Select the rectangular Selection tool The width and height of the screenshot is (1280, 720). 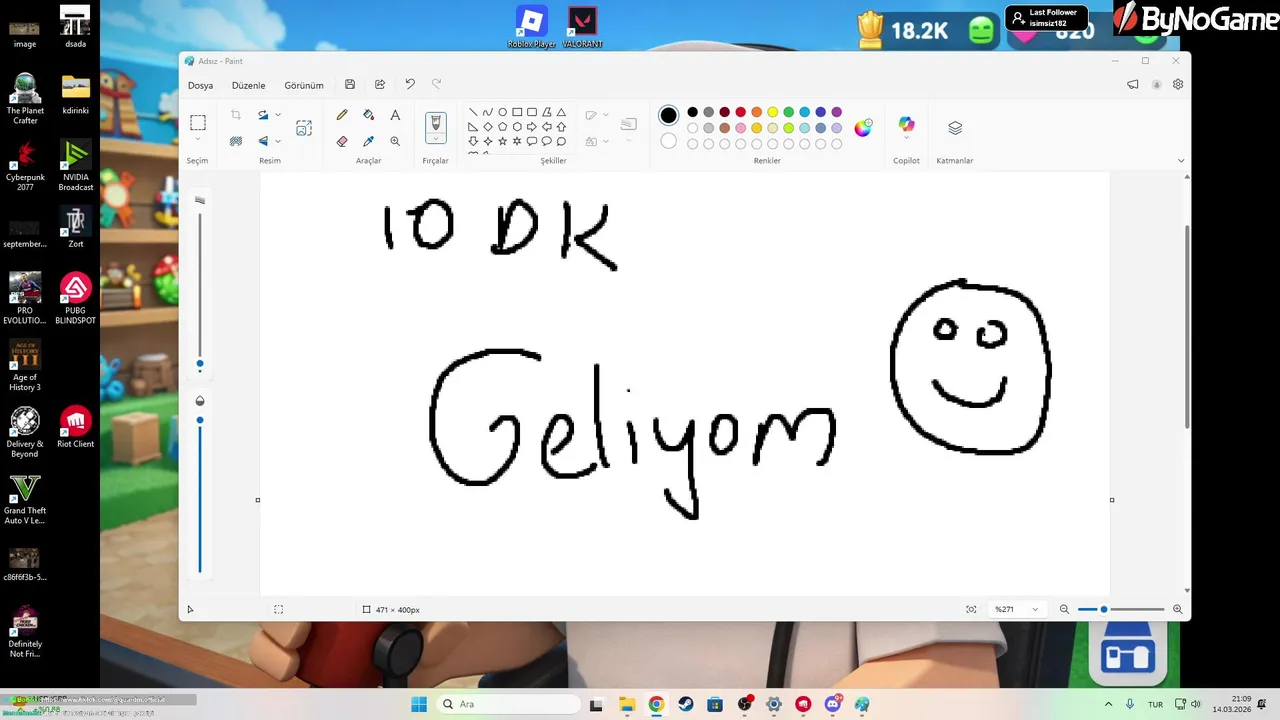pos(198,123)
